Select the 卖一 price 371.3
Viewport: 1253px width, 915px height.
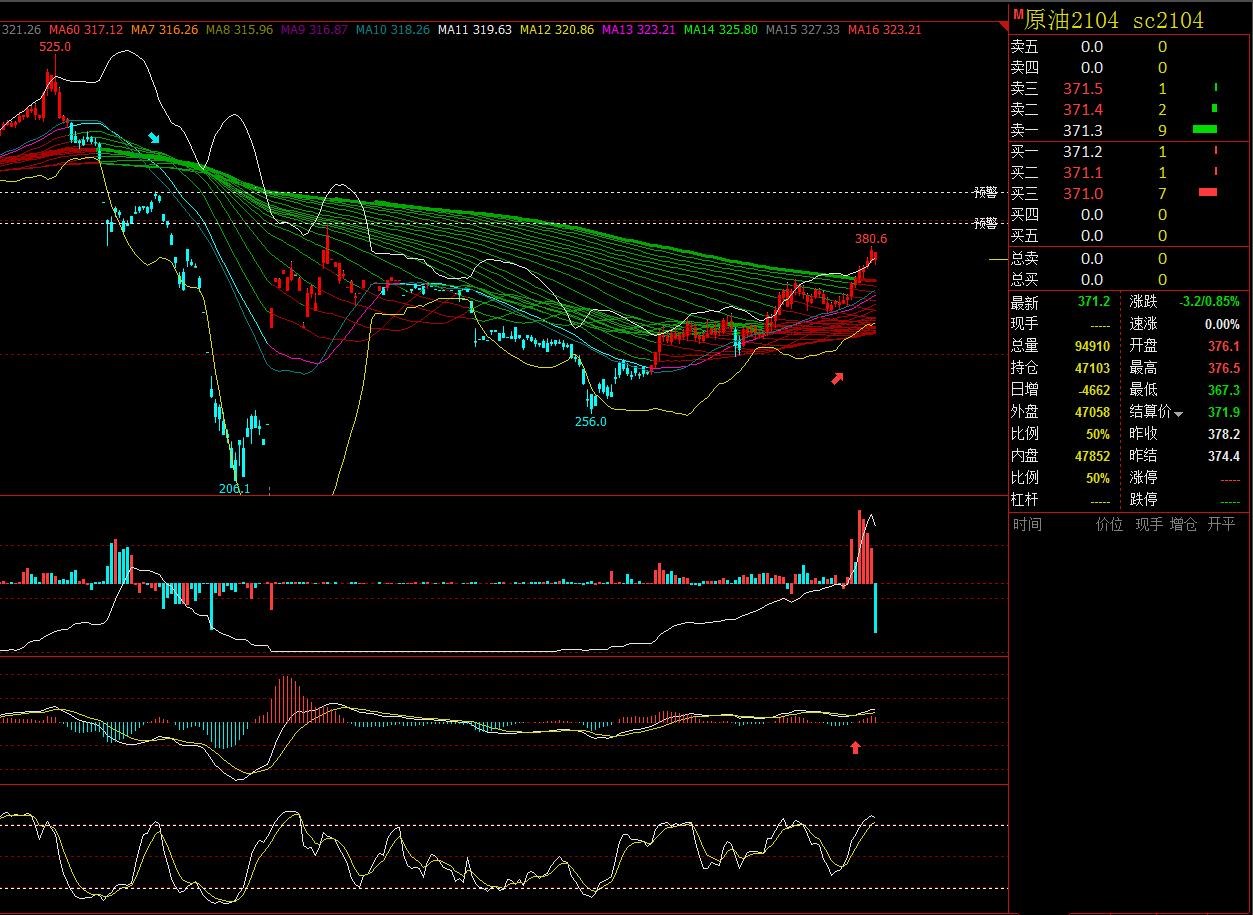[x=1083, y=131]
